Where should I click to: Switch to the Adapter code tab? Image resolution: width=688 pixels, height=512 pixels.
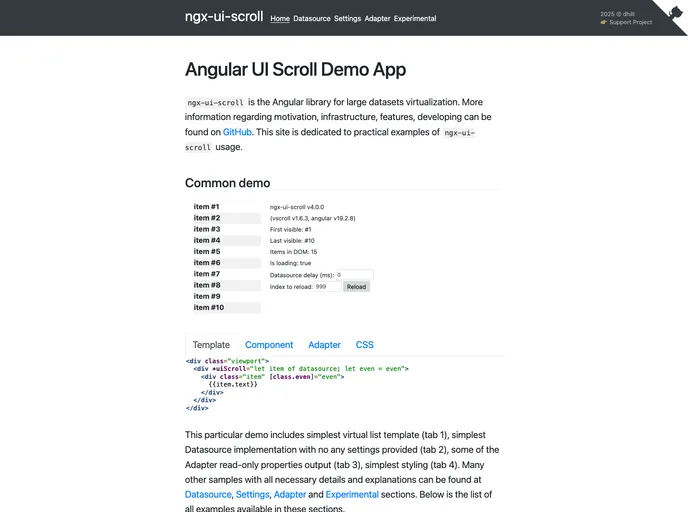click(324, 345)
